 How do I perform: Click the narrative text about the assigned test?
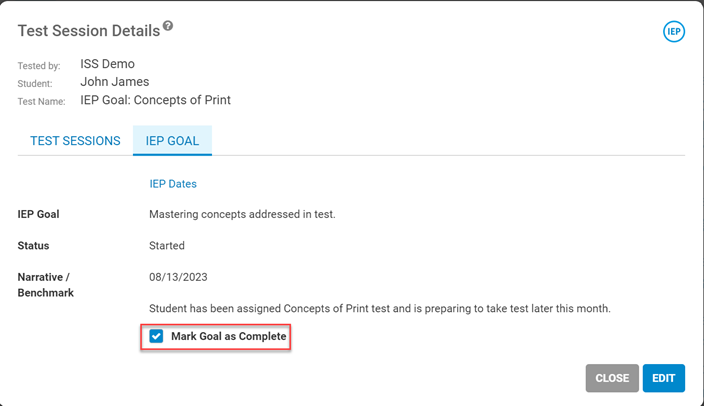click(x=380, y=309)
